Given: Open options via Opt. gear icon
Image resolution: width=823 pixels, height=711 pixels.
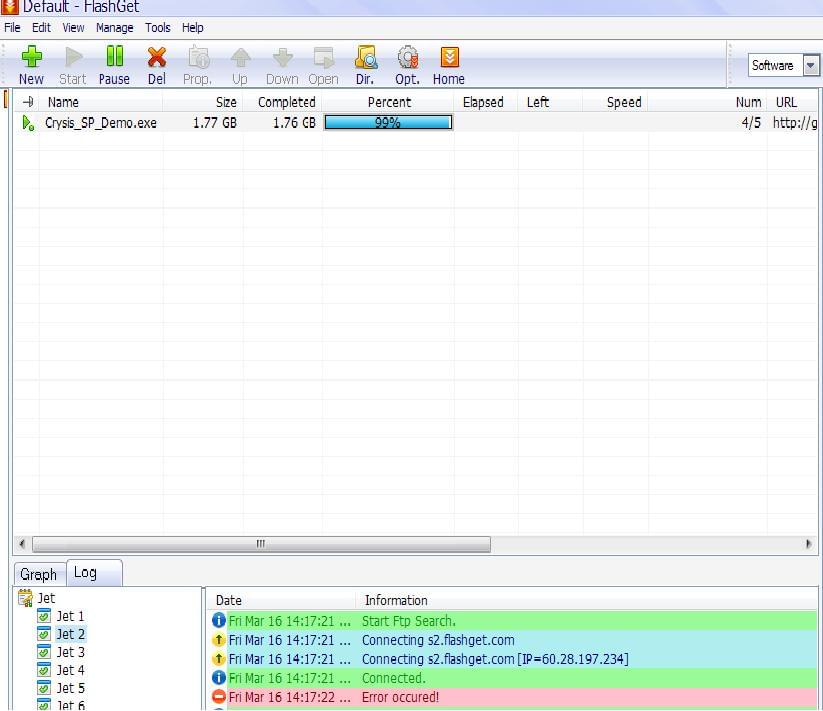Looking at the screenshot, I should tap(407, 57).
